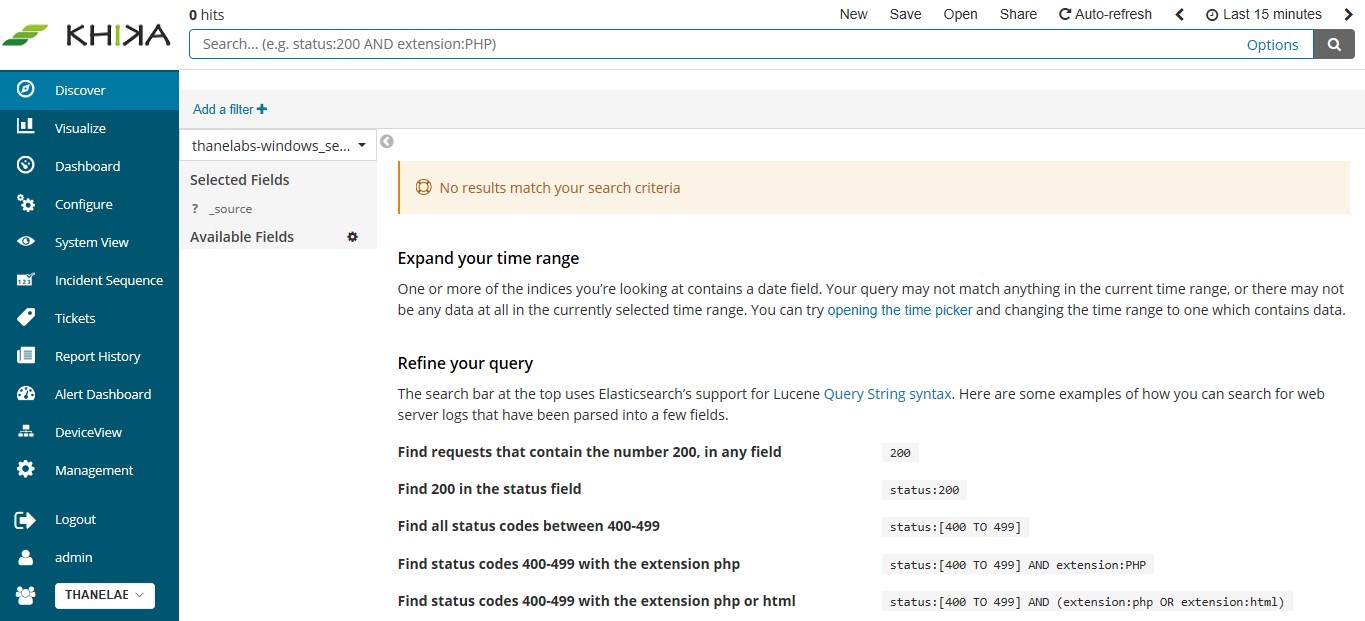
Task: Click the Selected Fields heading
Action: click(240, 180)
